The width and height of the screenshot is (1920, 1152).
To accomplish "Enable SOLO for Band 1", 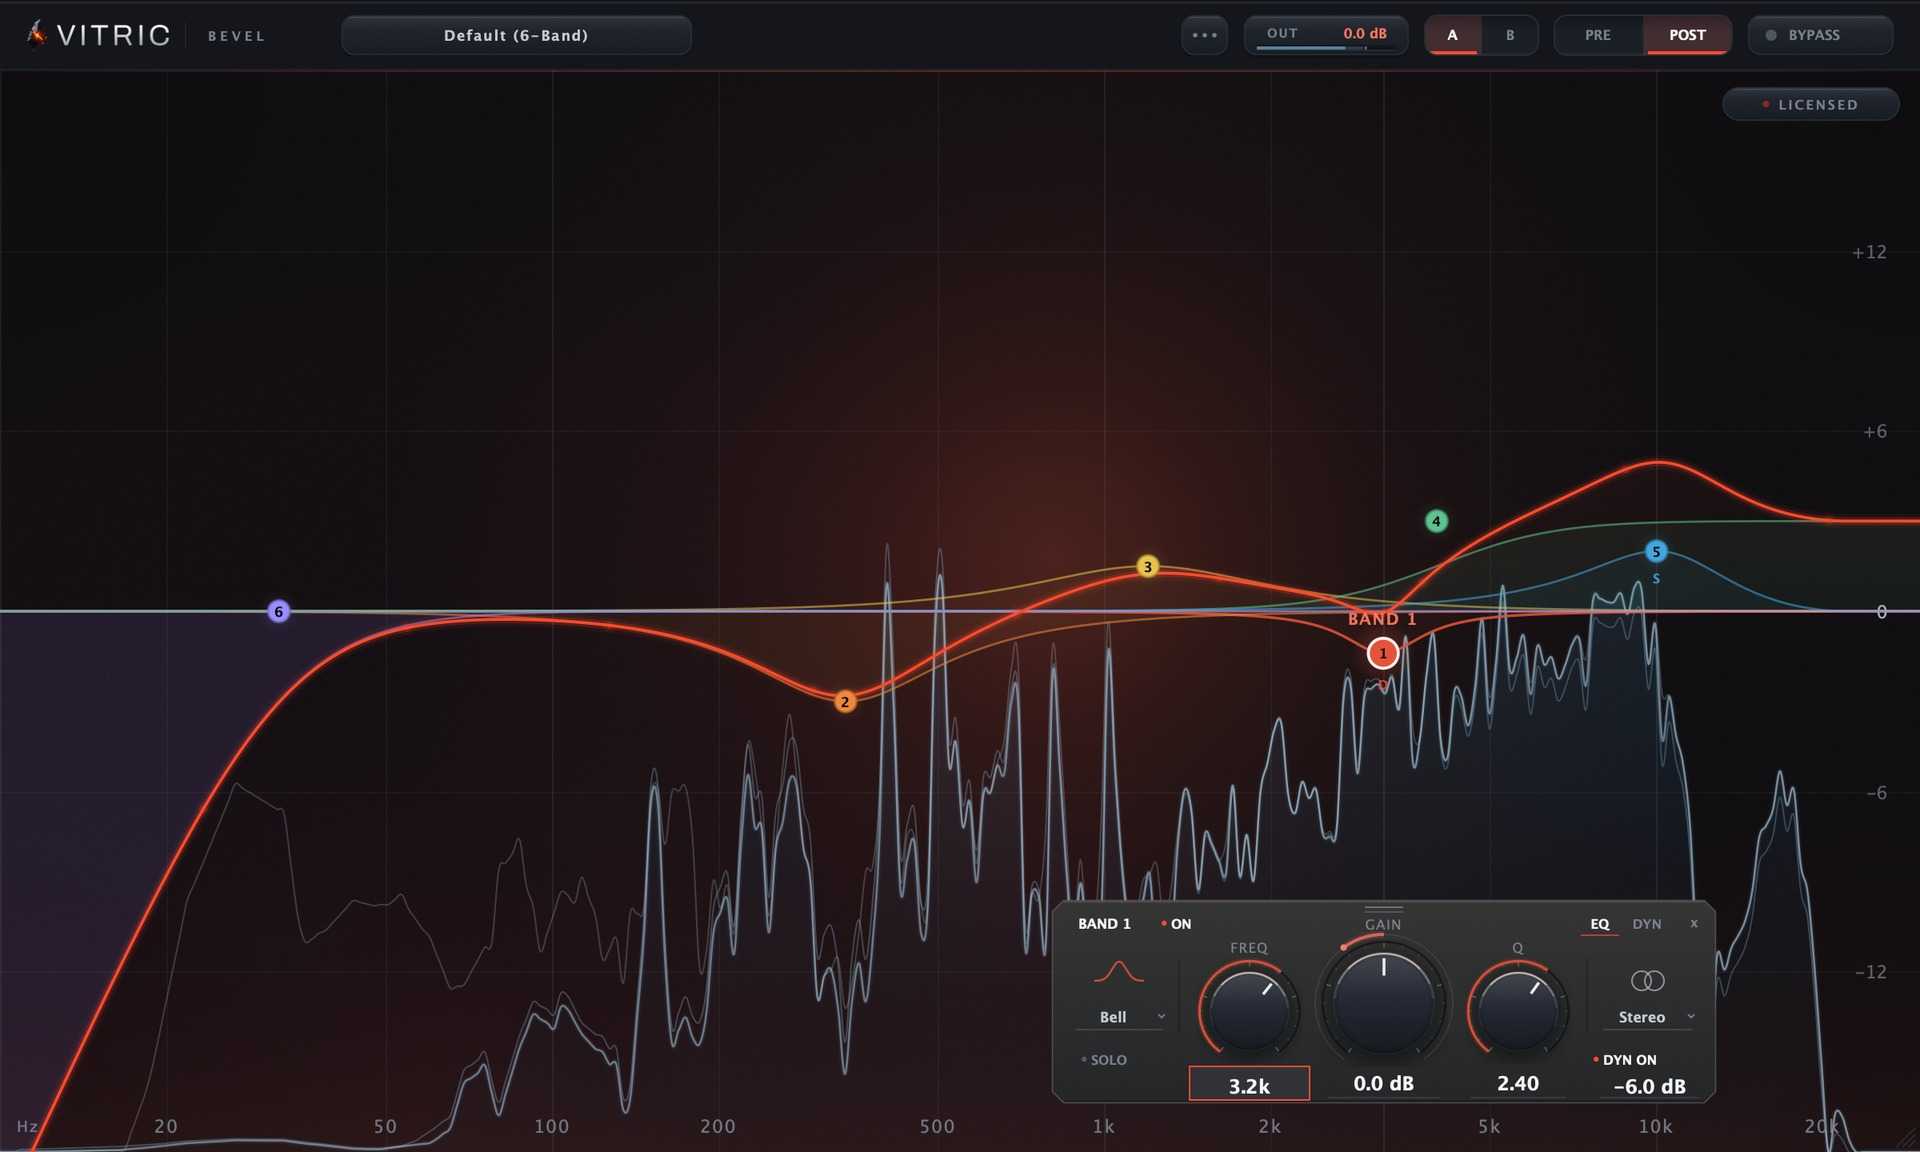I will 1104,1060.
